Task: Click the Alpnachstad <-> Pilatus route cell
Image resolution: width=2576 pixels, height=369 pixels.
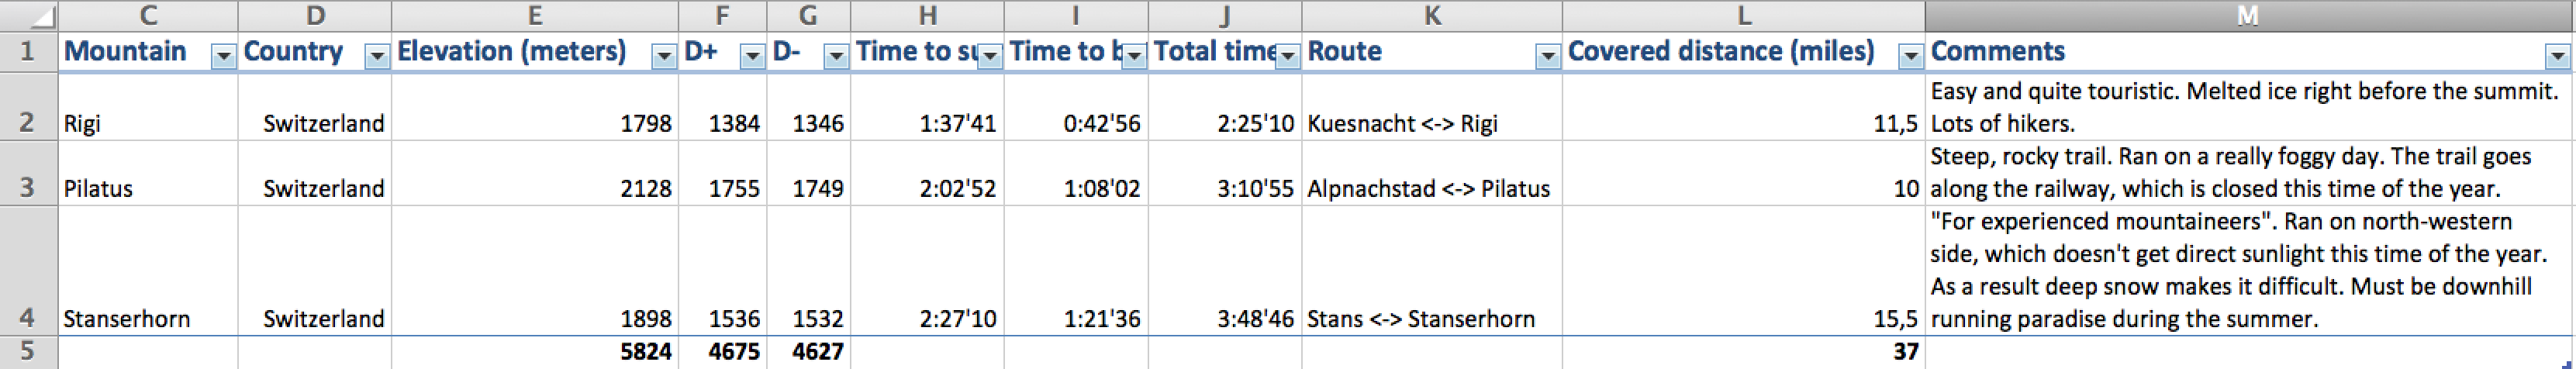Action: coord(1430,188)
